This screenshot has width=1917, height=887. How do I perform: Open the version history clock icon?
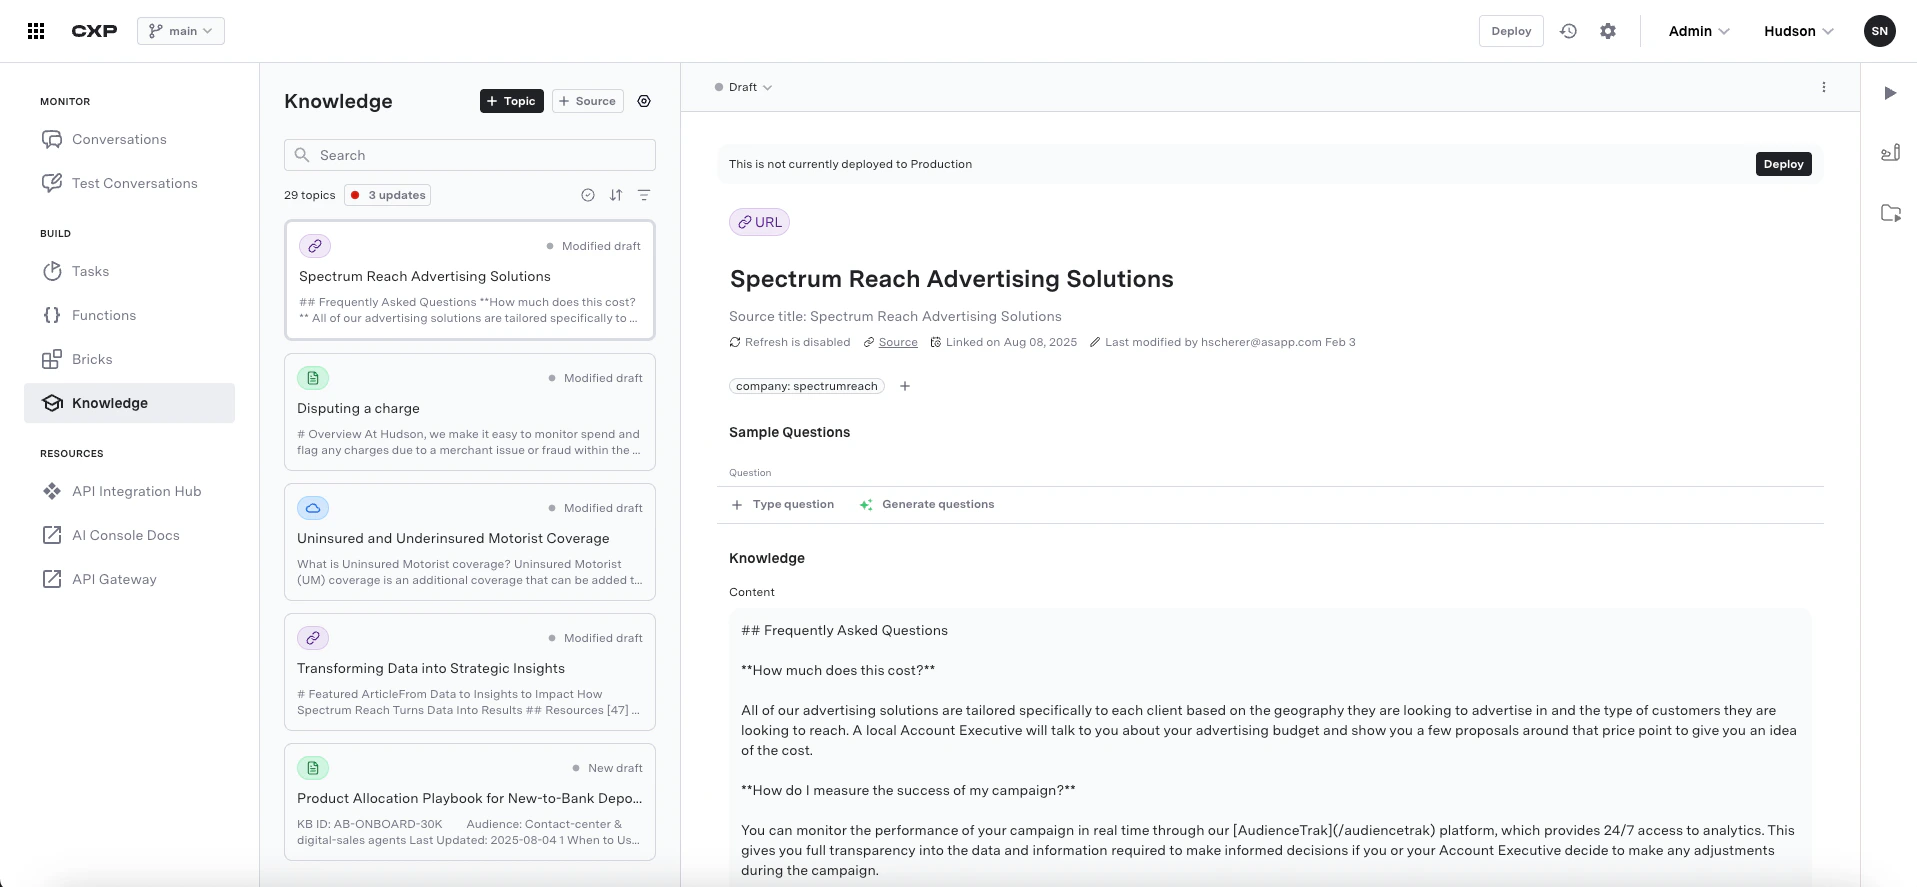(1568, 31)
